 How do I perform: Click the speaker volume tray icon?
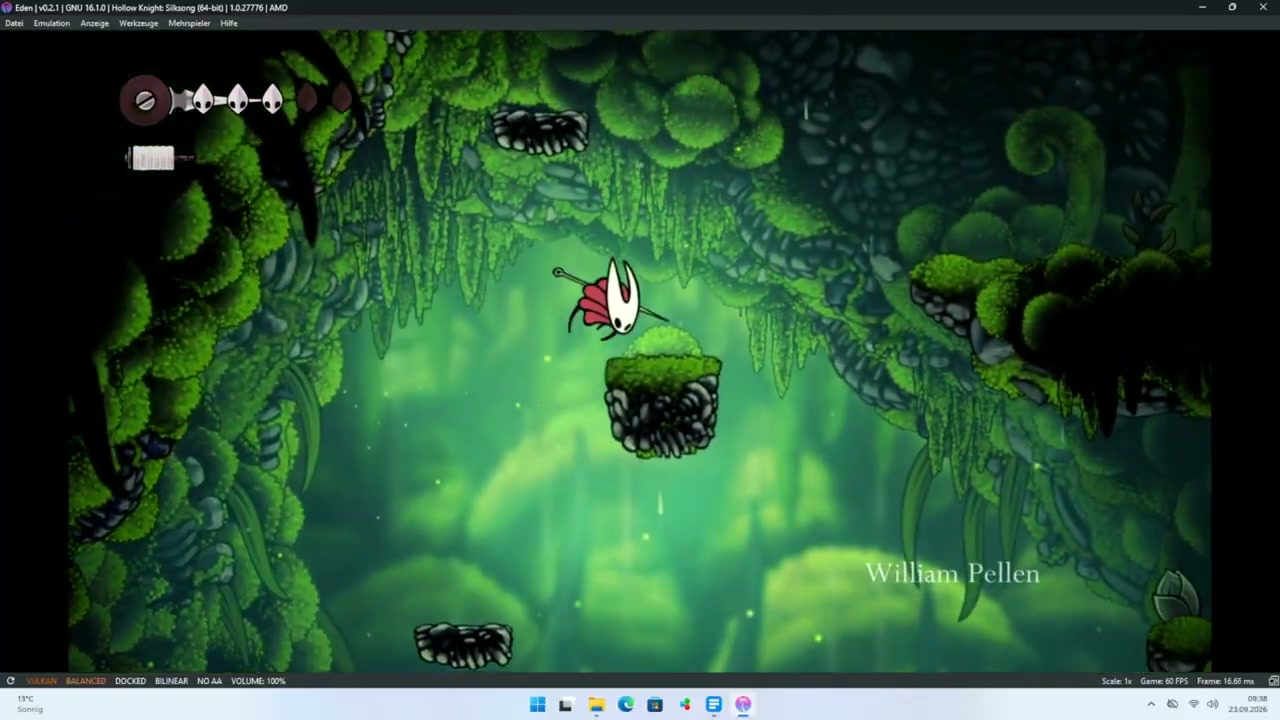1212,704
